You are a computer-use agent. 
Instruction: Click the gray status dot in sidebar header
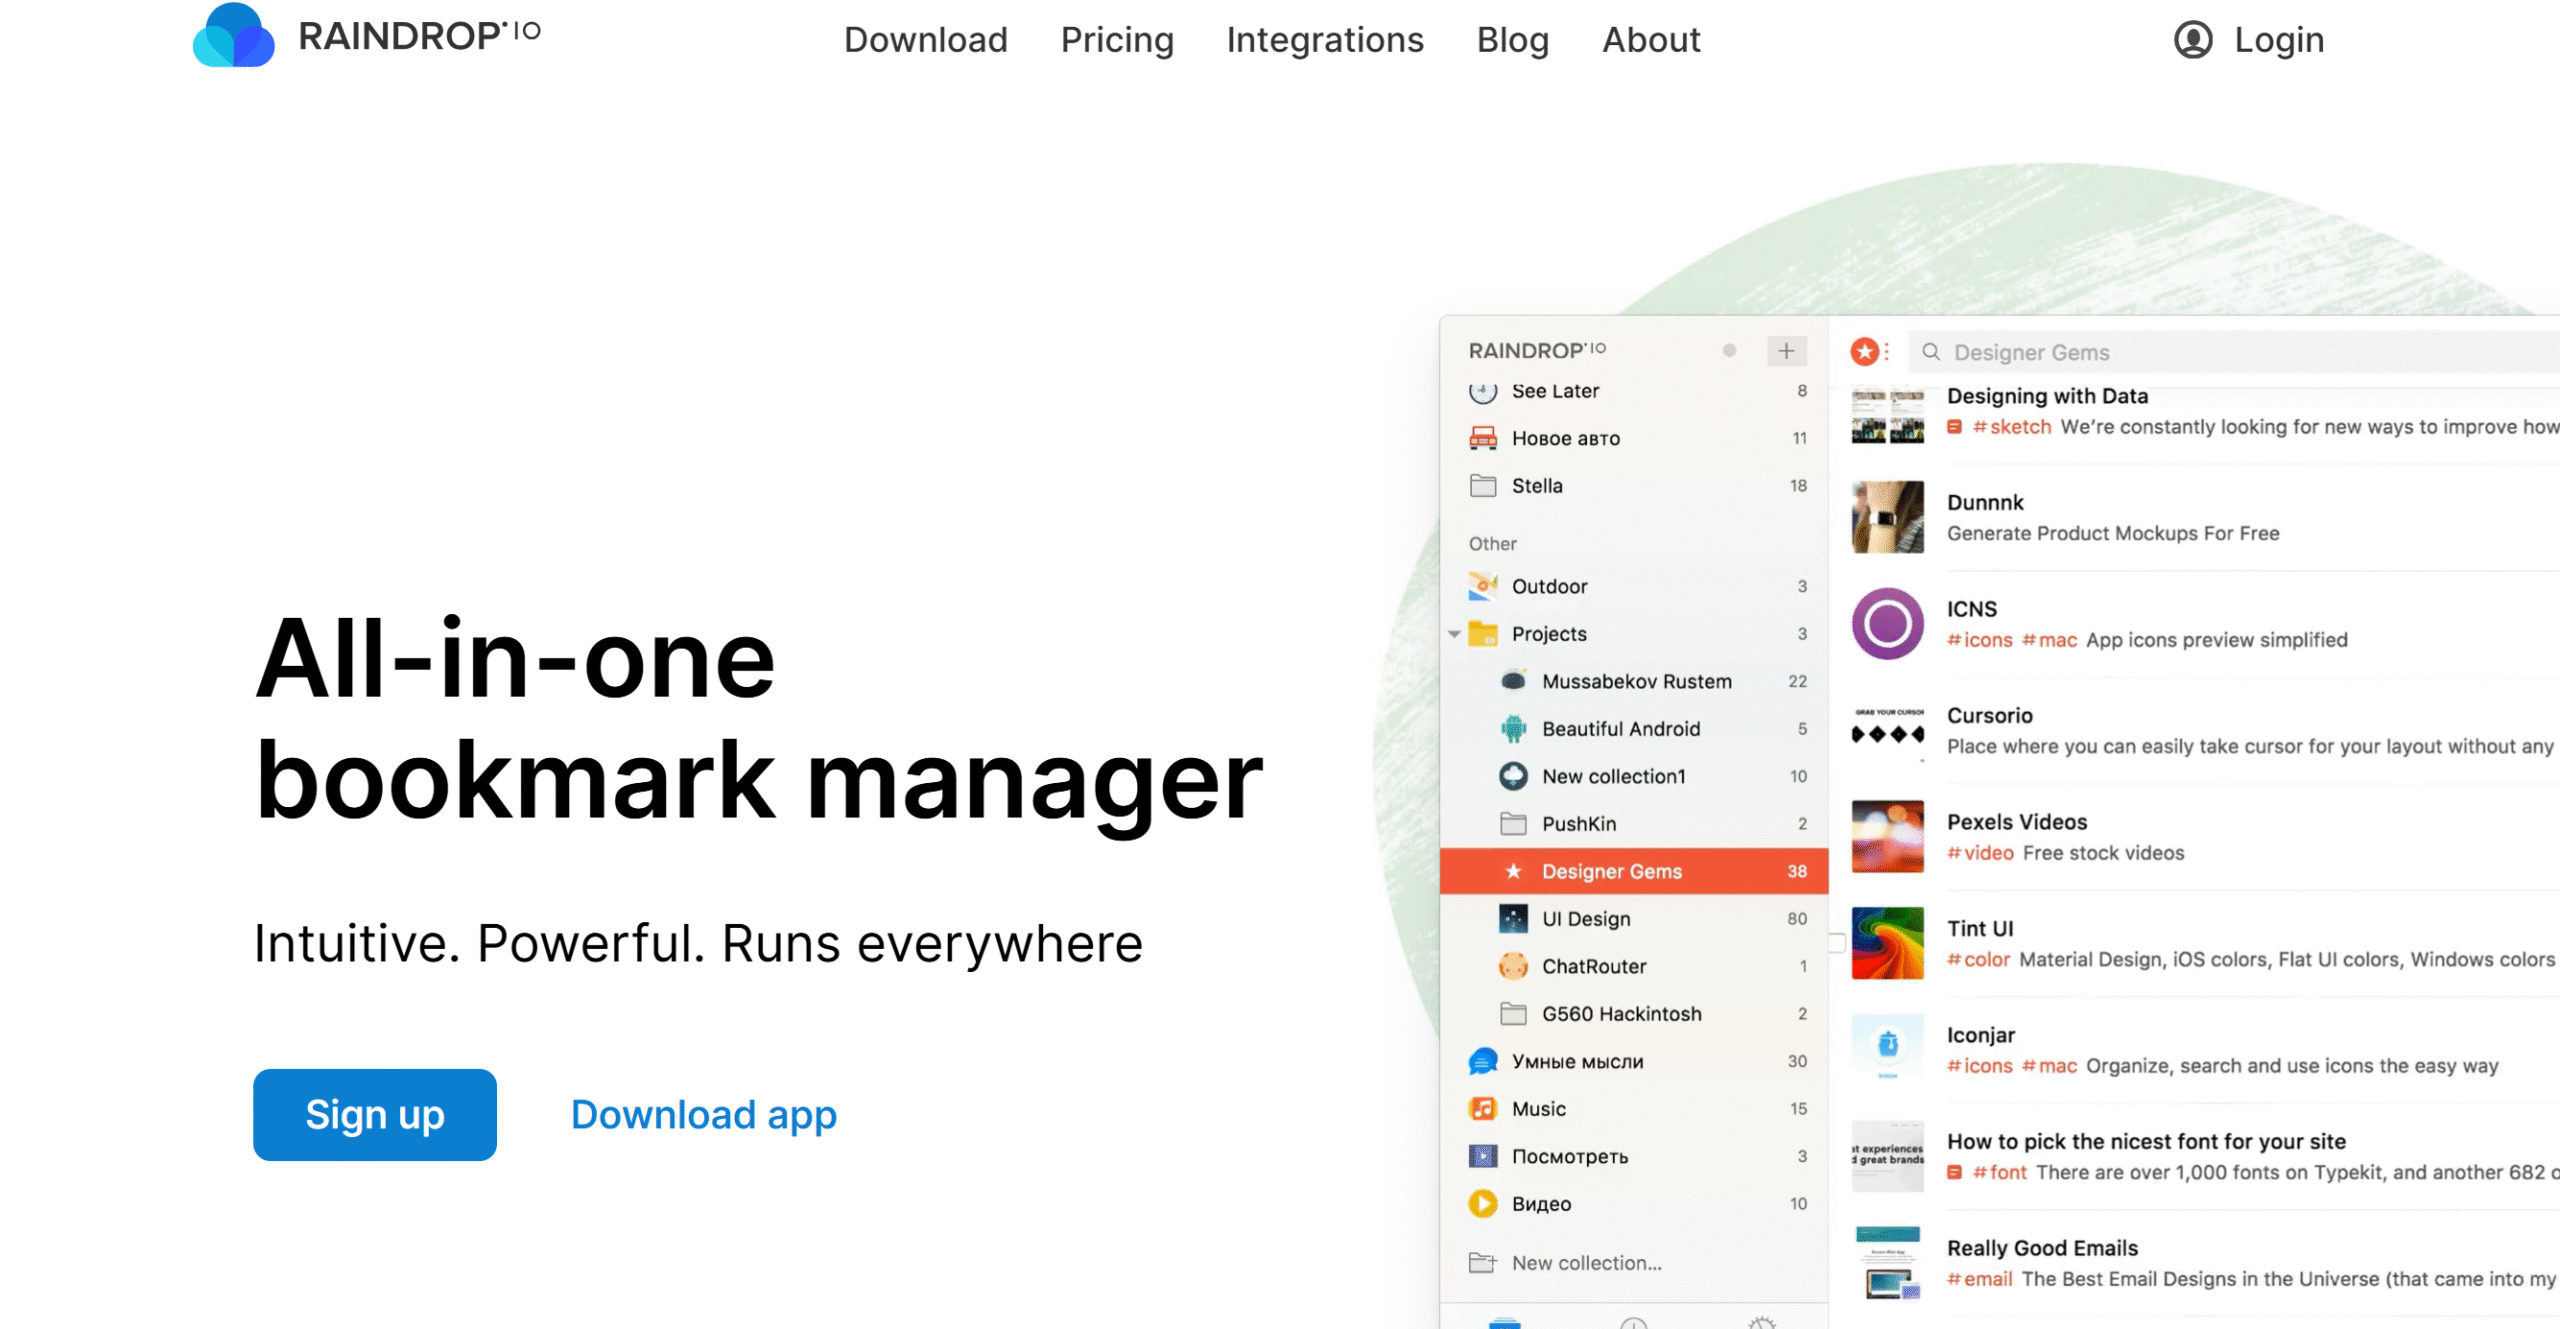pos(1729,351)
